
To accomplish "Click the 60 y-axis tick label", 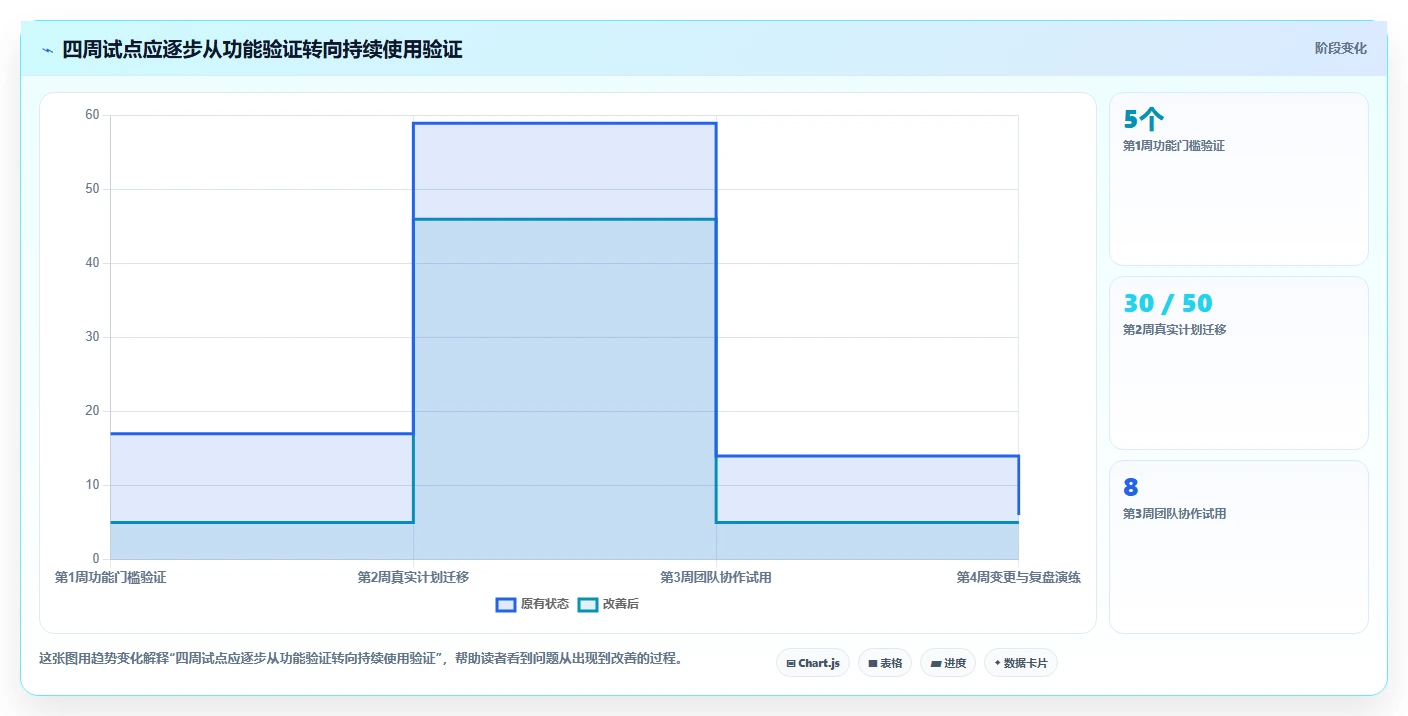I will pos(92,115).
